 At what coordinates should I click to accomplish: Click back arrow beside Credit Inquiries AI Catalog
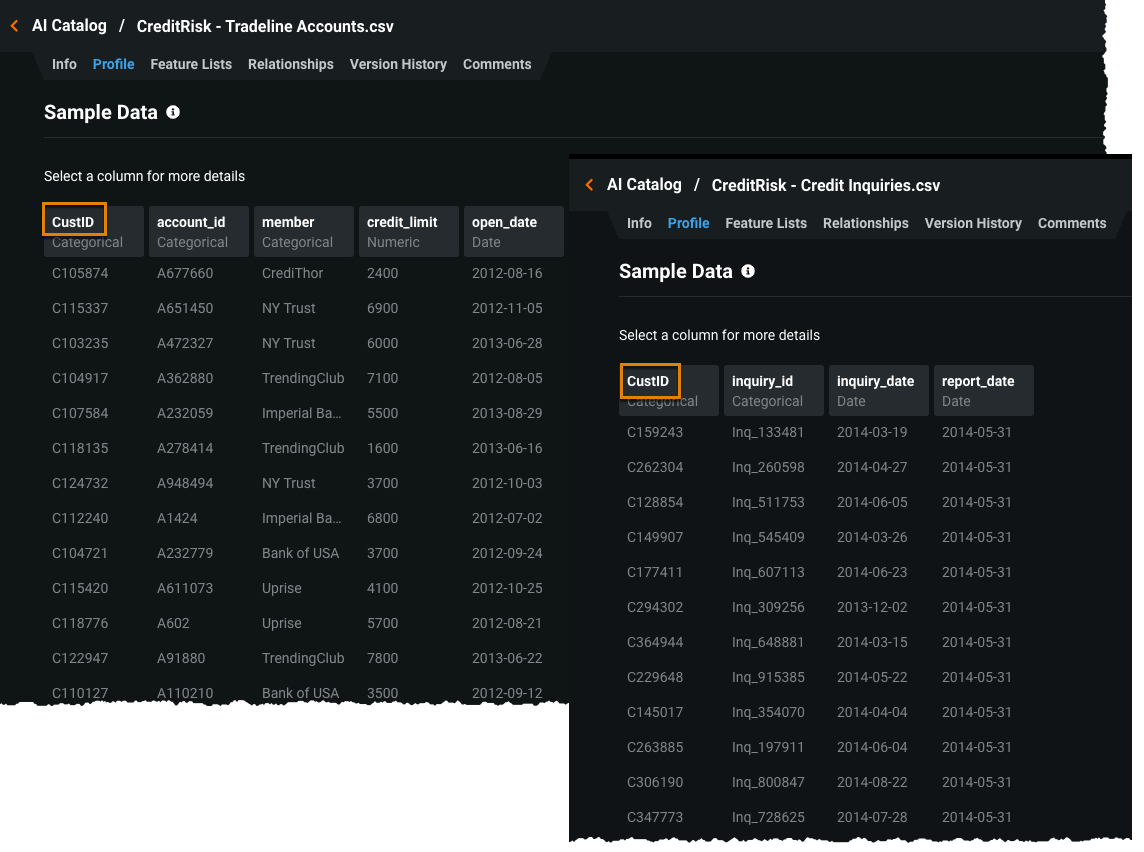pyautogui.click(x=589, y=185)
